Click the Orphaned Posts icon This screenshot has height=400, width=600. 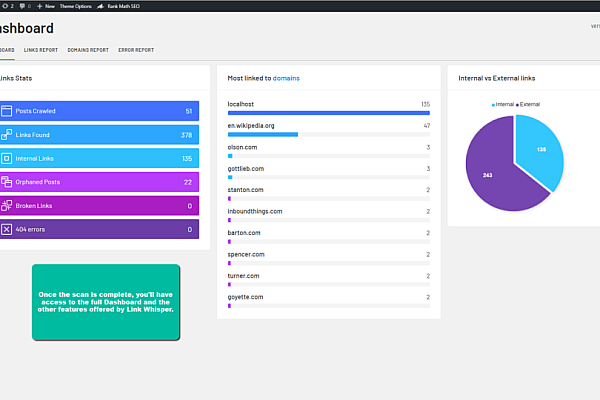(x=7, y=182)
